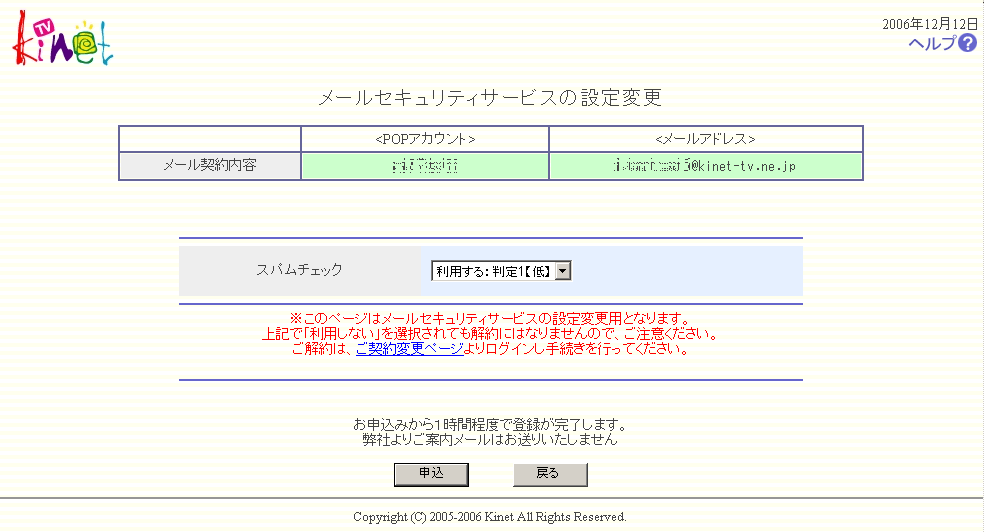The width and height of the screenshot is (984, 532).
Task: Click the red ※このページは warning line
Action: click(x=490, y=318)
